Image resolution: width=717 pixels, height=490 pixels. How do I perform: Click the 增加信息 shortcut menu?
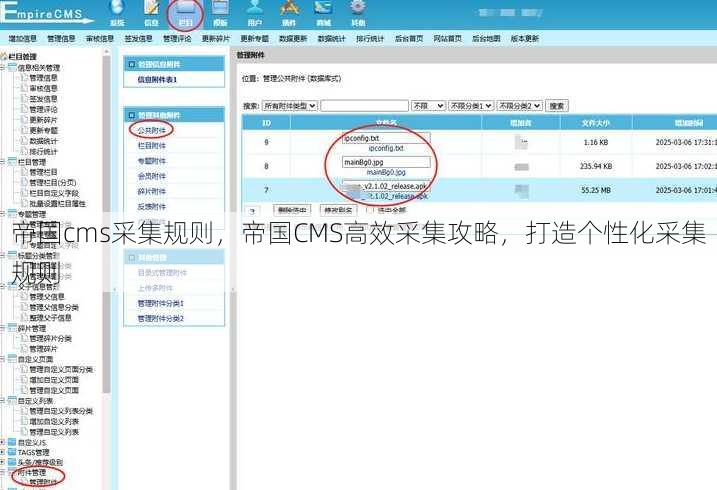[x=23, y=39]
